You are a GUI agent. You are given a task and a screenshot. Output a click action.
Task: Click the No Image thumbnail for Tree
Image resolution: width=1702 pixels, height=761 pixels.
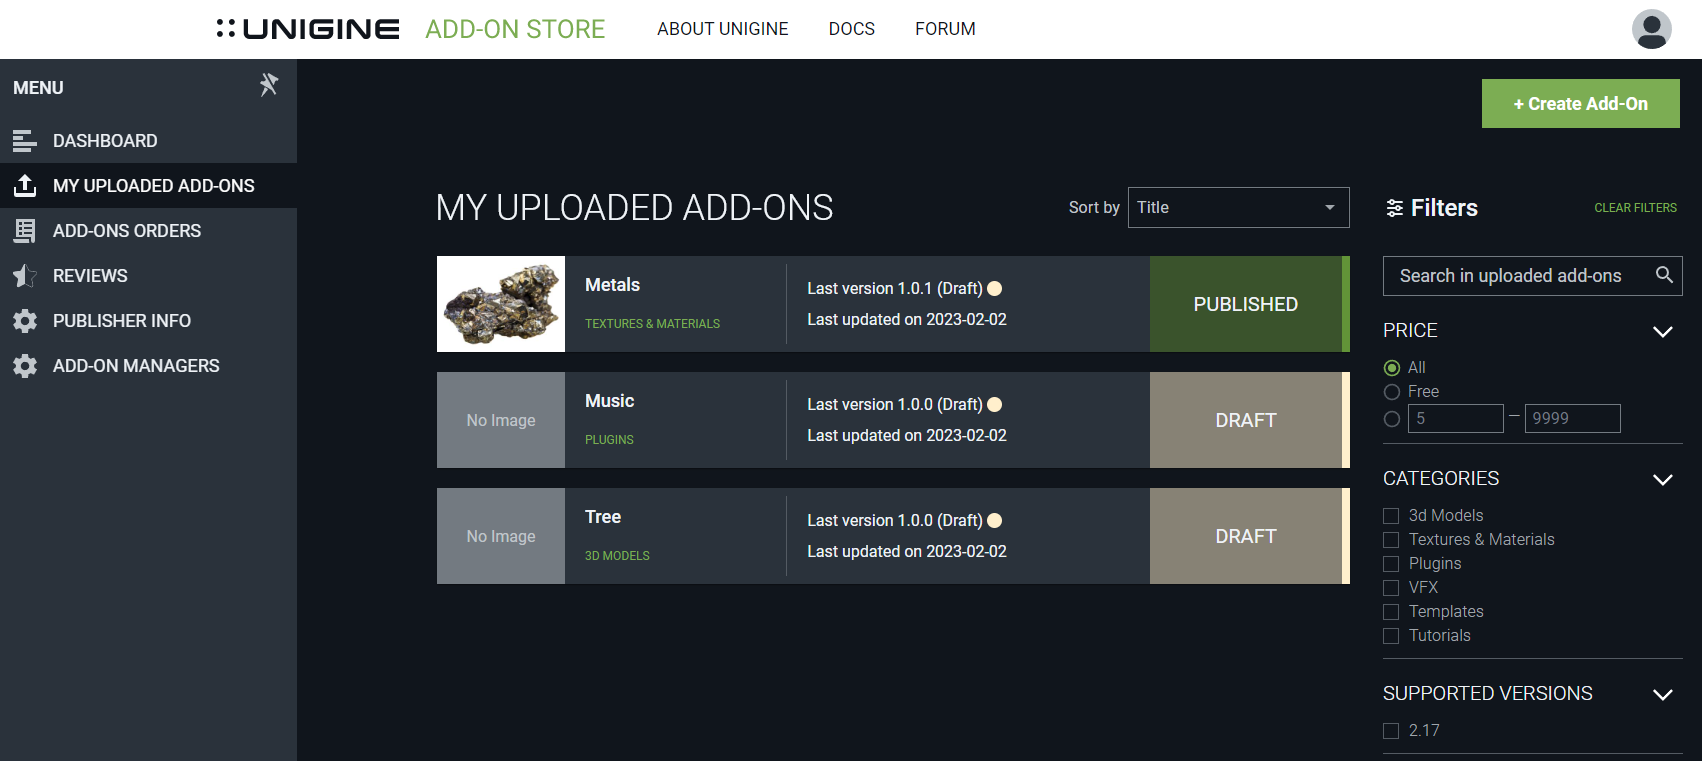[x=501, y=536]
